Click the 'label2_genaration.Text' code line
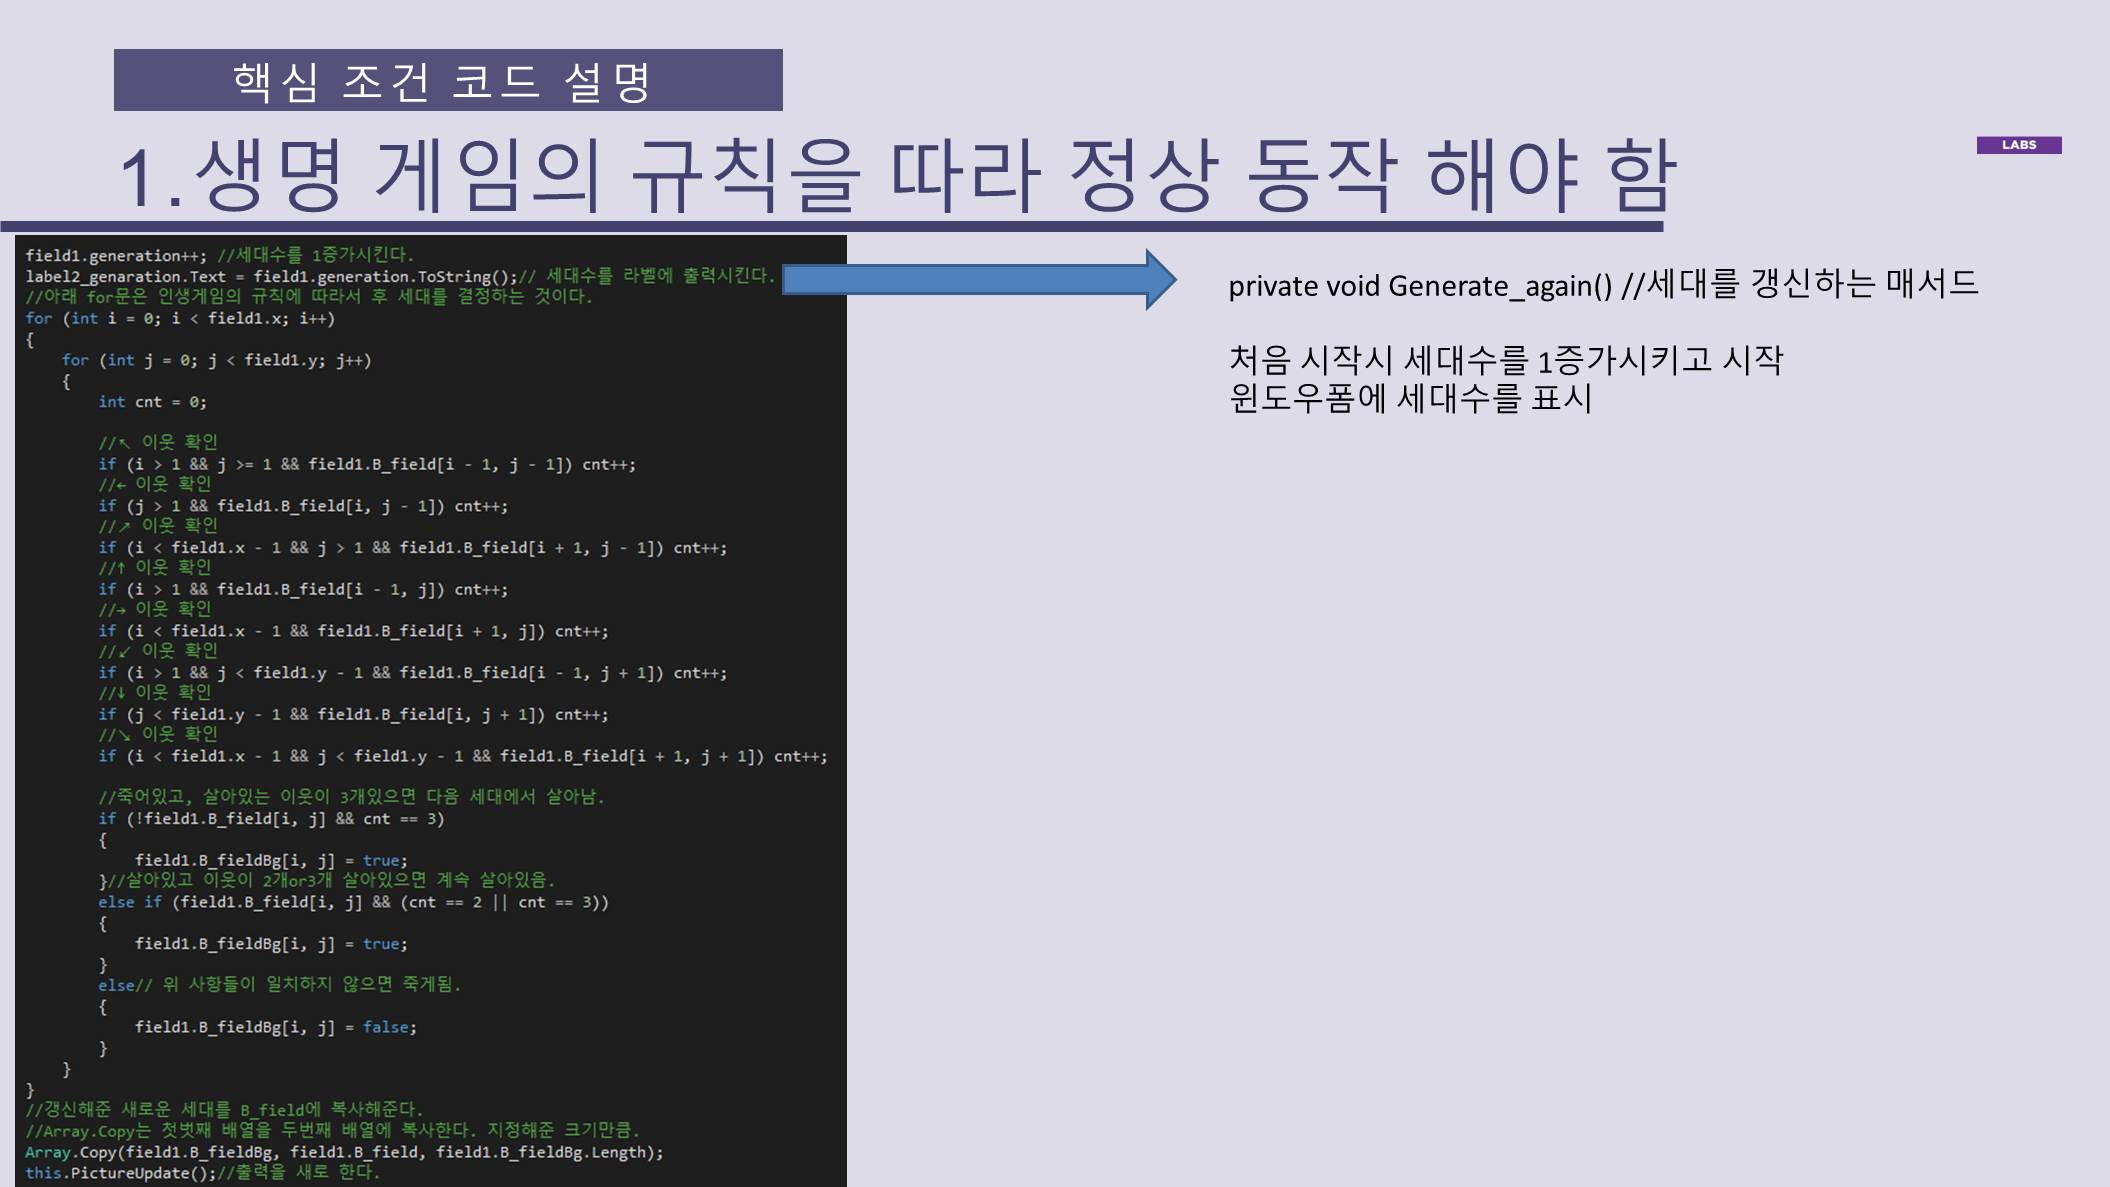2110x1187 pixels. 270,276
